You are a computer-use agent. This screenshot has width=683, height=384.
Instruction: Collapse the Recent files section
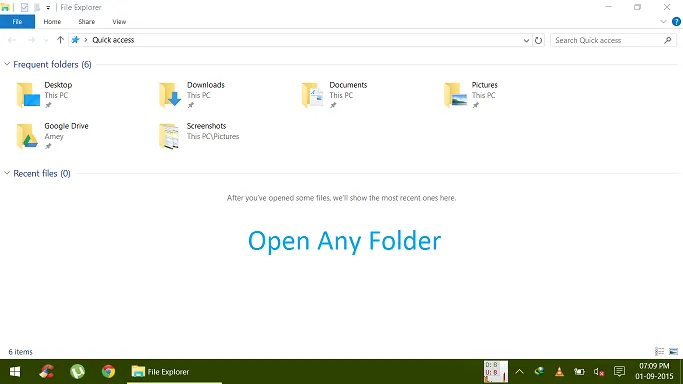[x=7, y=173]
